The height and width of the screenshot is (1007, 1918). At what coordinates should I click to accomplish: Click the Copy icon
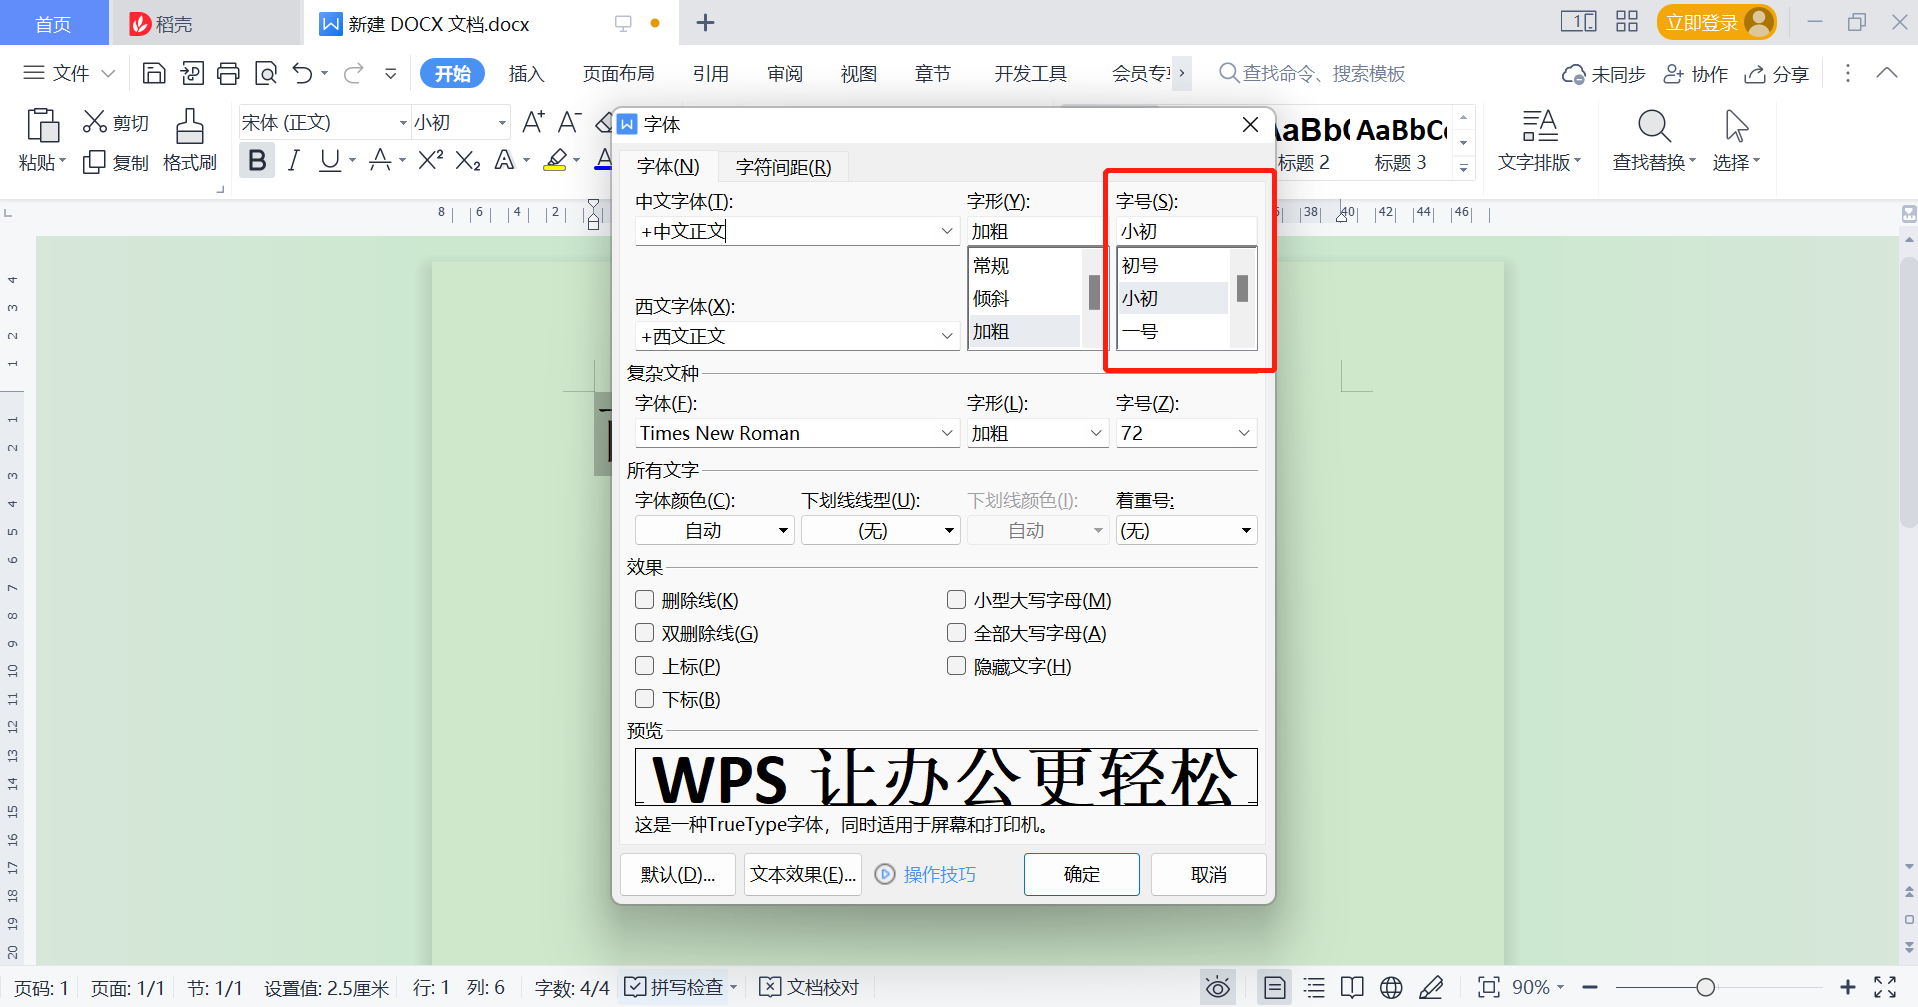tap(95, 162)
